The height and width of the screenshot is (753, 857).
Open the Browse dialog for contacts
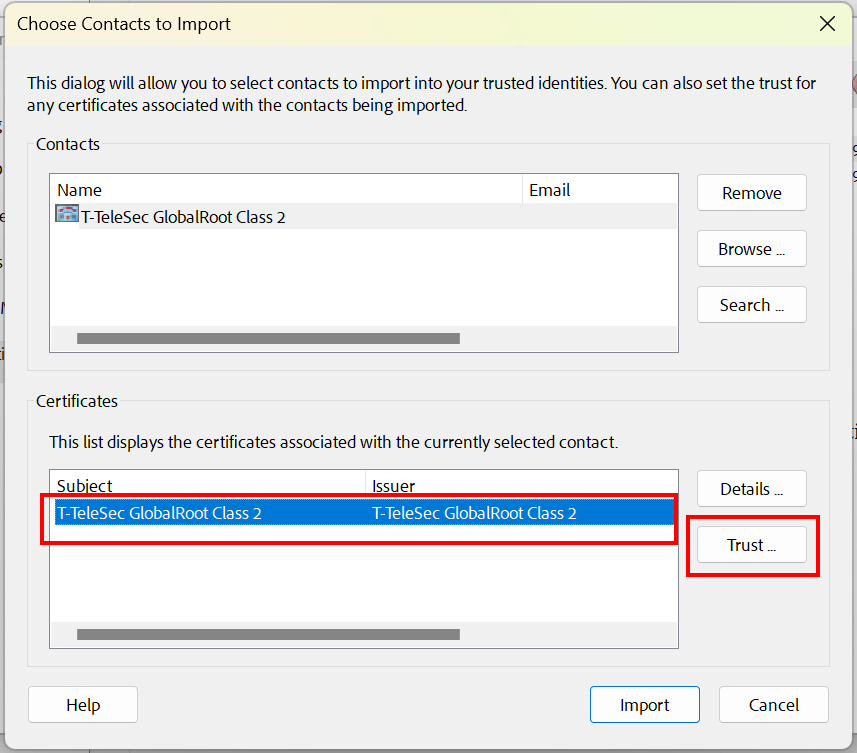click(x=751, y=248)
